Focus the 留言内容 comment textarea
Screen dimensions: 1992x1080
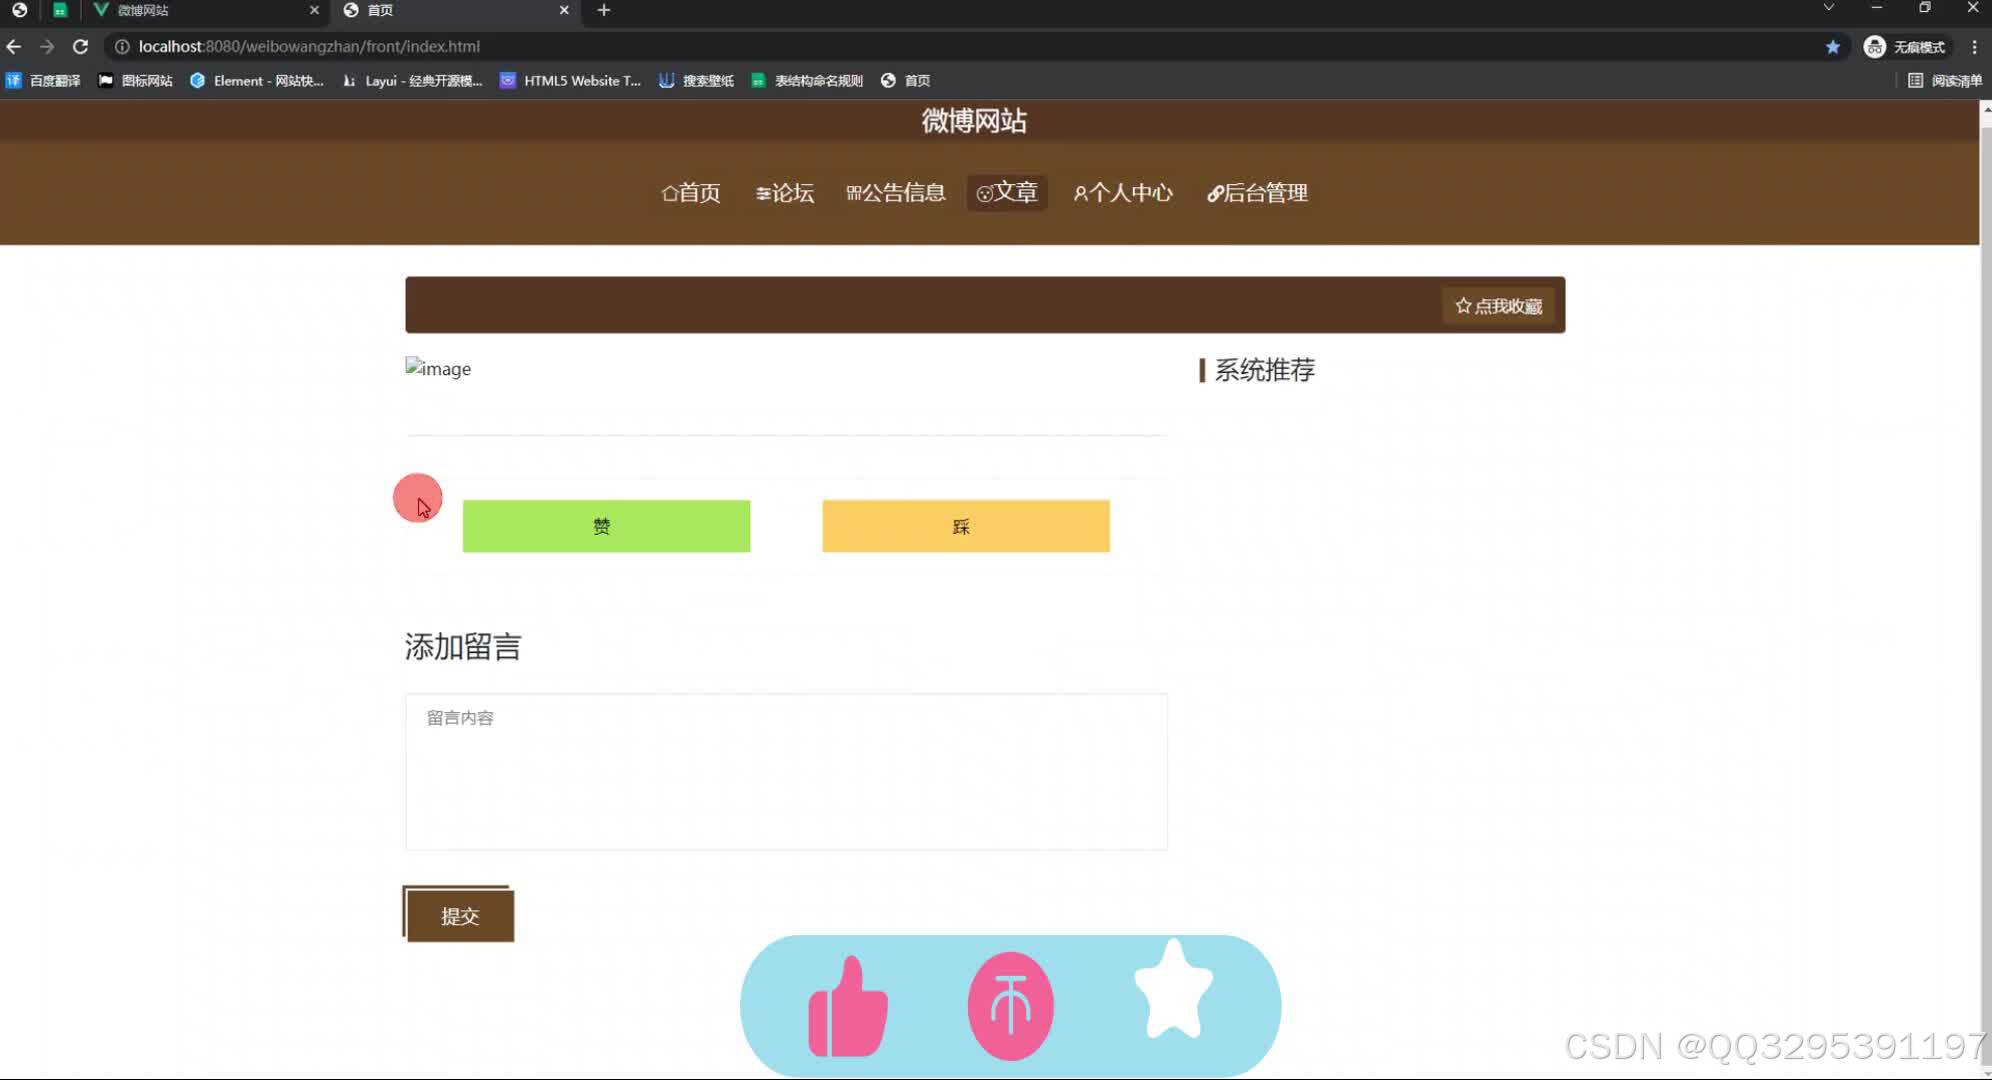click(786, 772)
